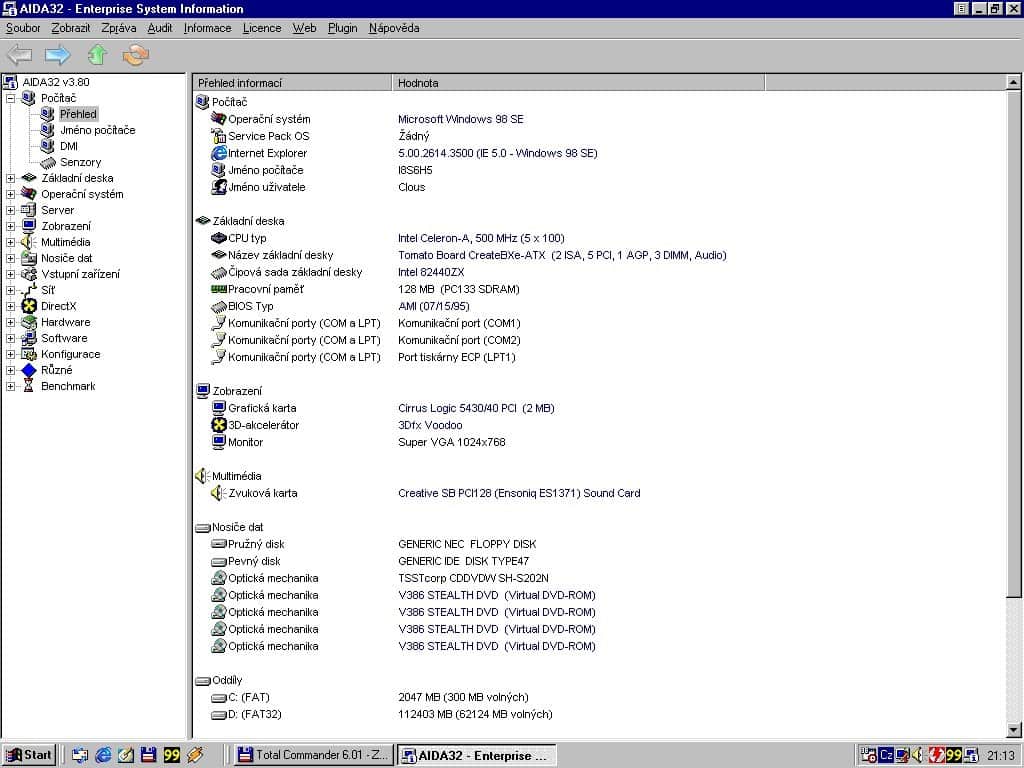Click the vertical scrollbar thumb
The height and width of the screenshot is (768, 1024).
click(1014, 344)
